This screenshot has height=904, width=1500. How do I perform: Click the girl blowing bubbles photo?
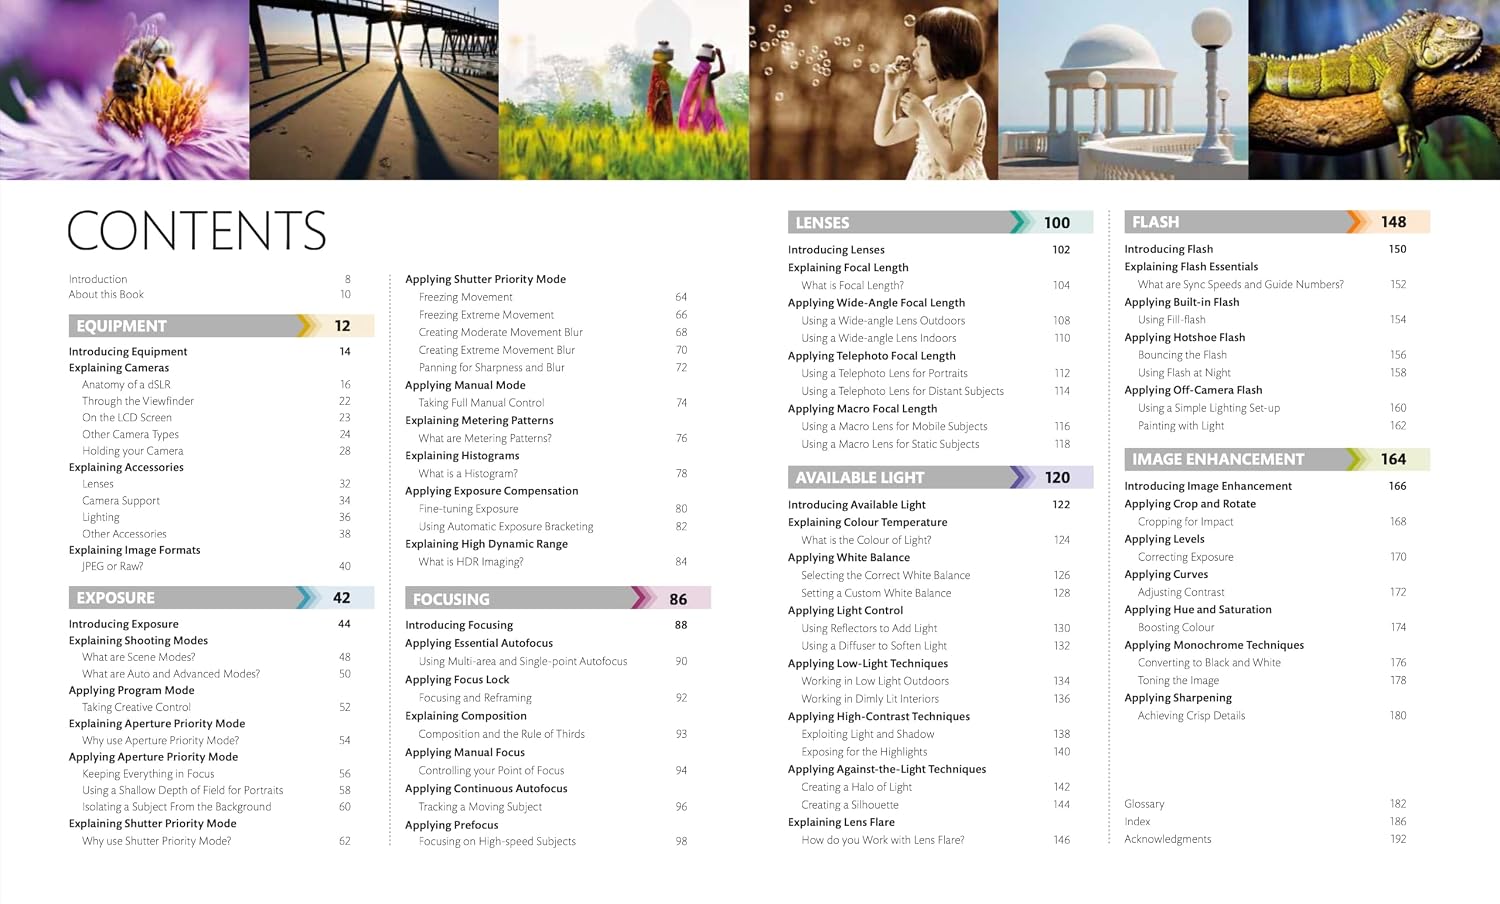click(874, 90)
